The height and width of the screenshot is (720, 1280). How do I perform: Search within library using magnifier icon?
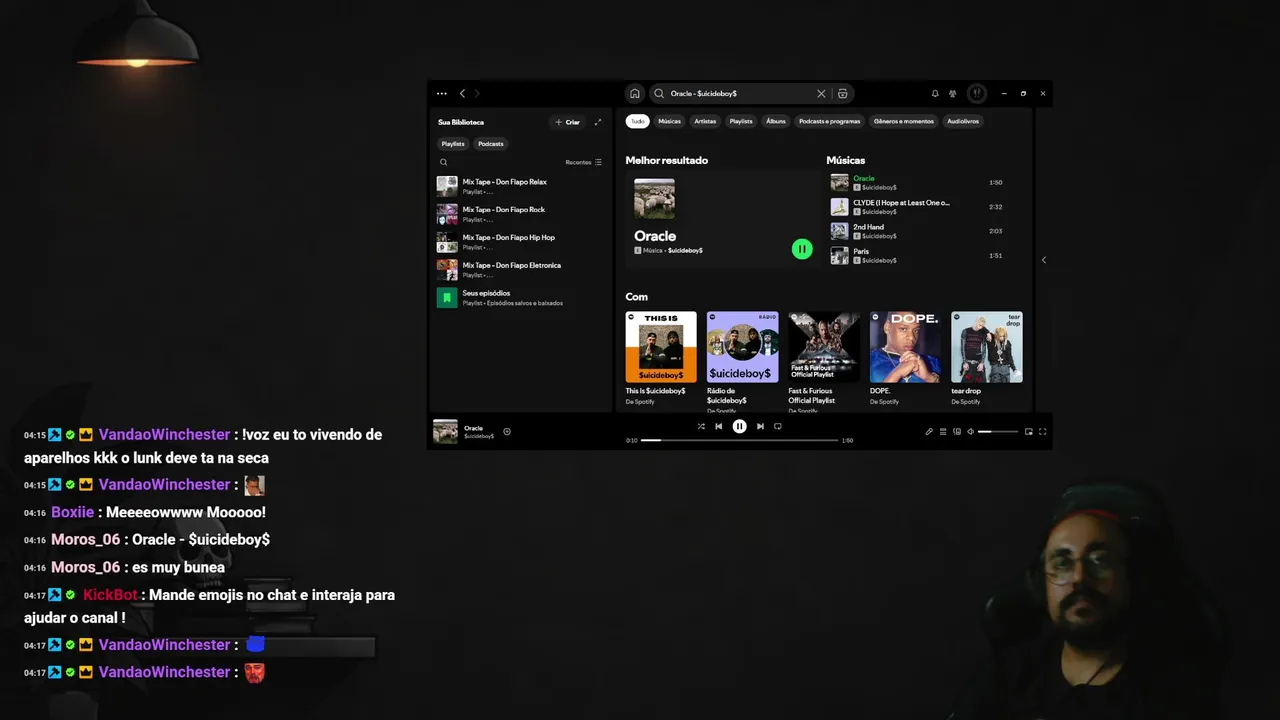pos(444,162)
